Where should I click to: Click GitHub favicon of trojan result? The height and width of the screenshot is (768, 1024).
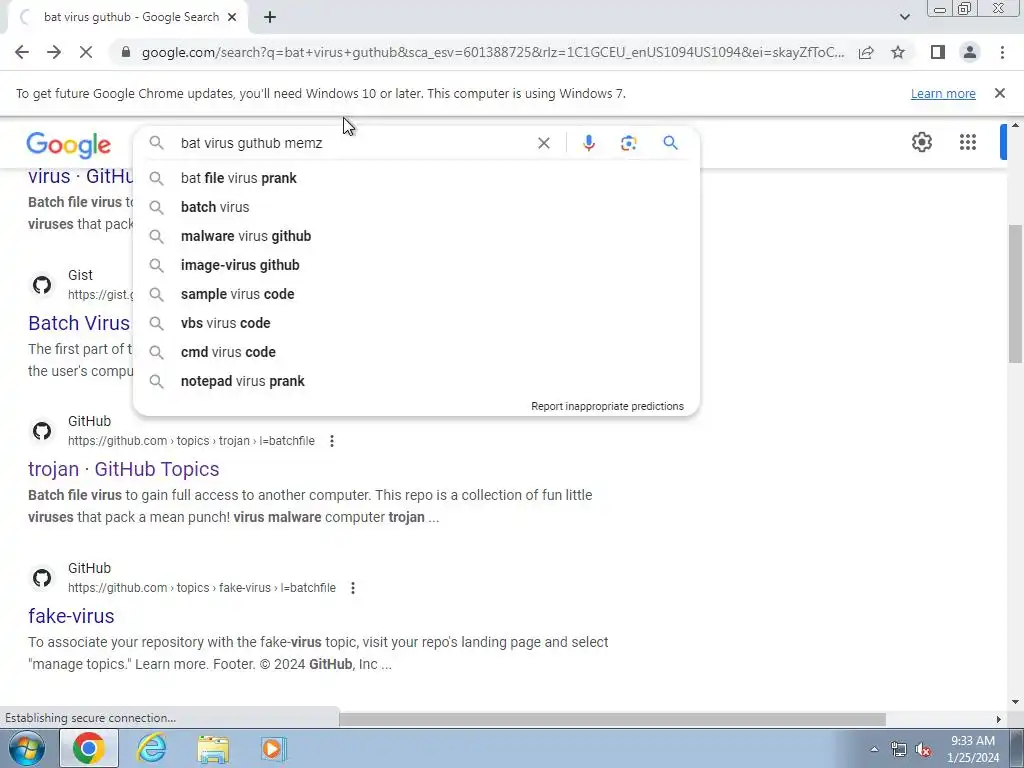[42, 431]
